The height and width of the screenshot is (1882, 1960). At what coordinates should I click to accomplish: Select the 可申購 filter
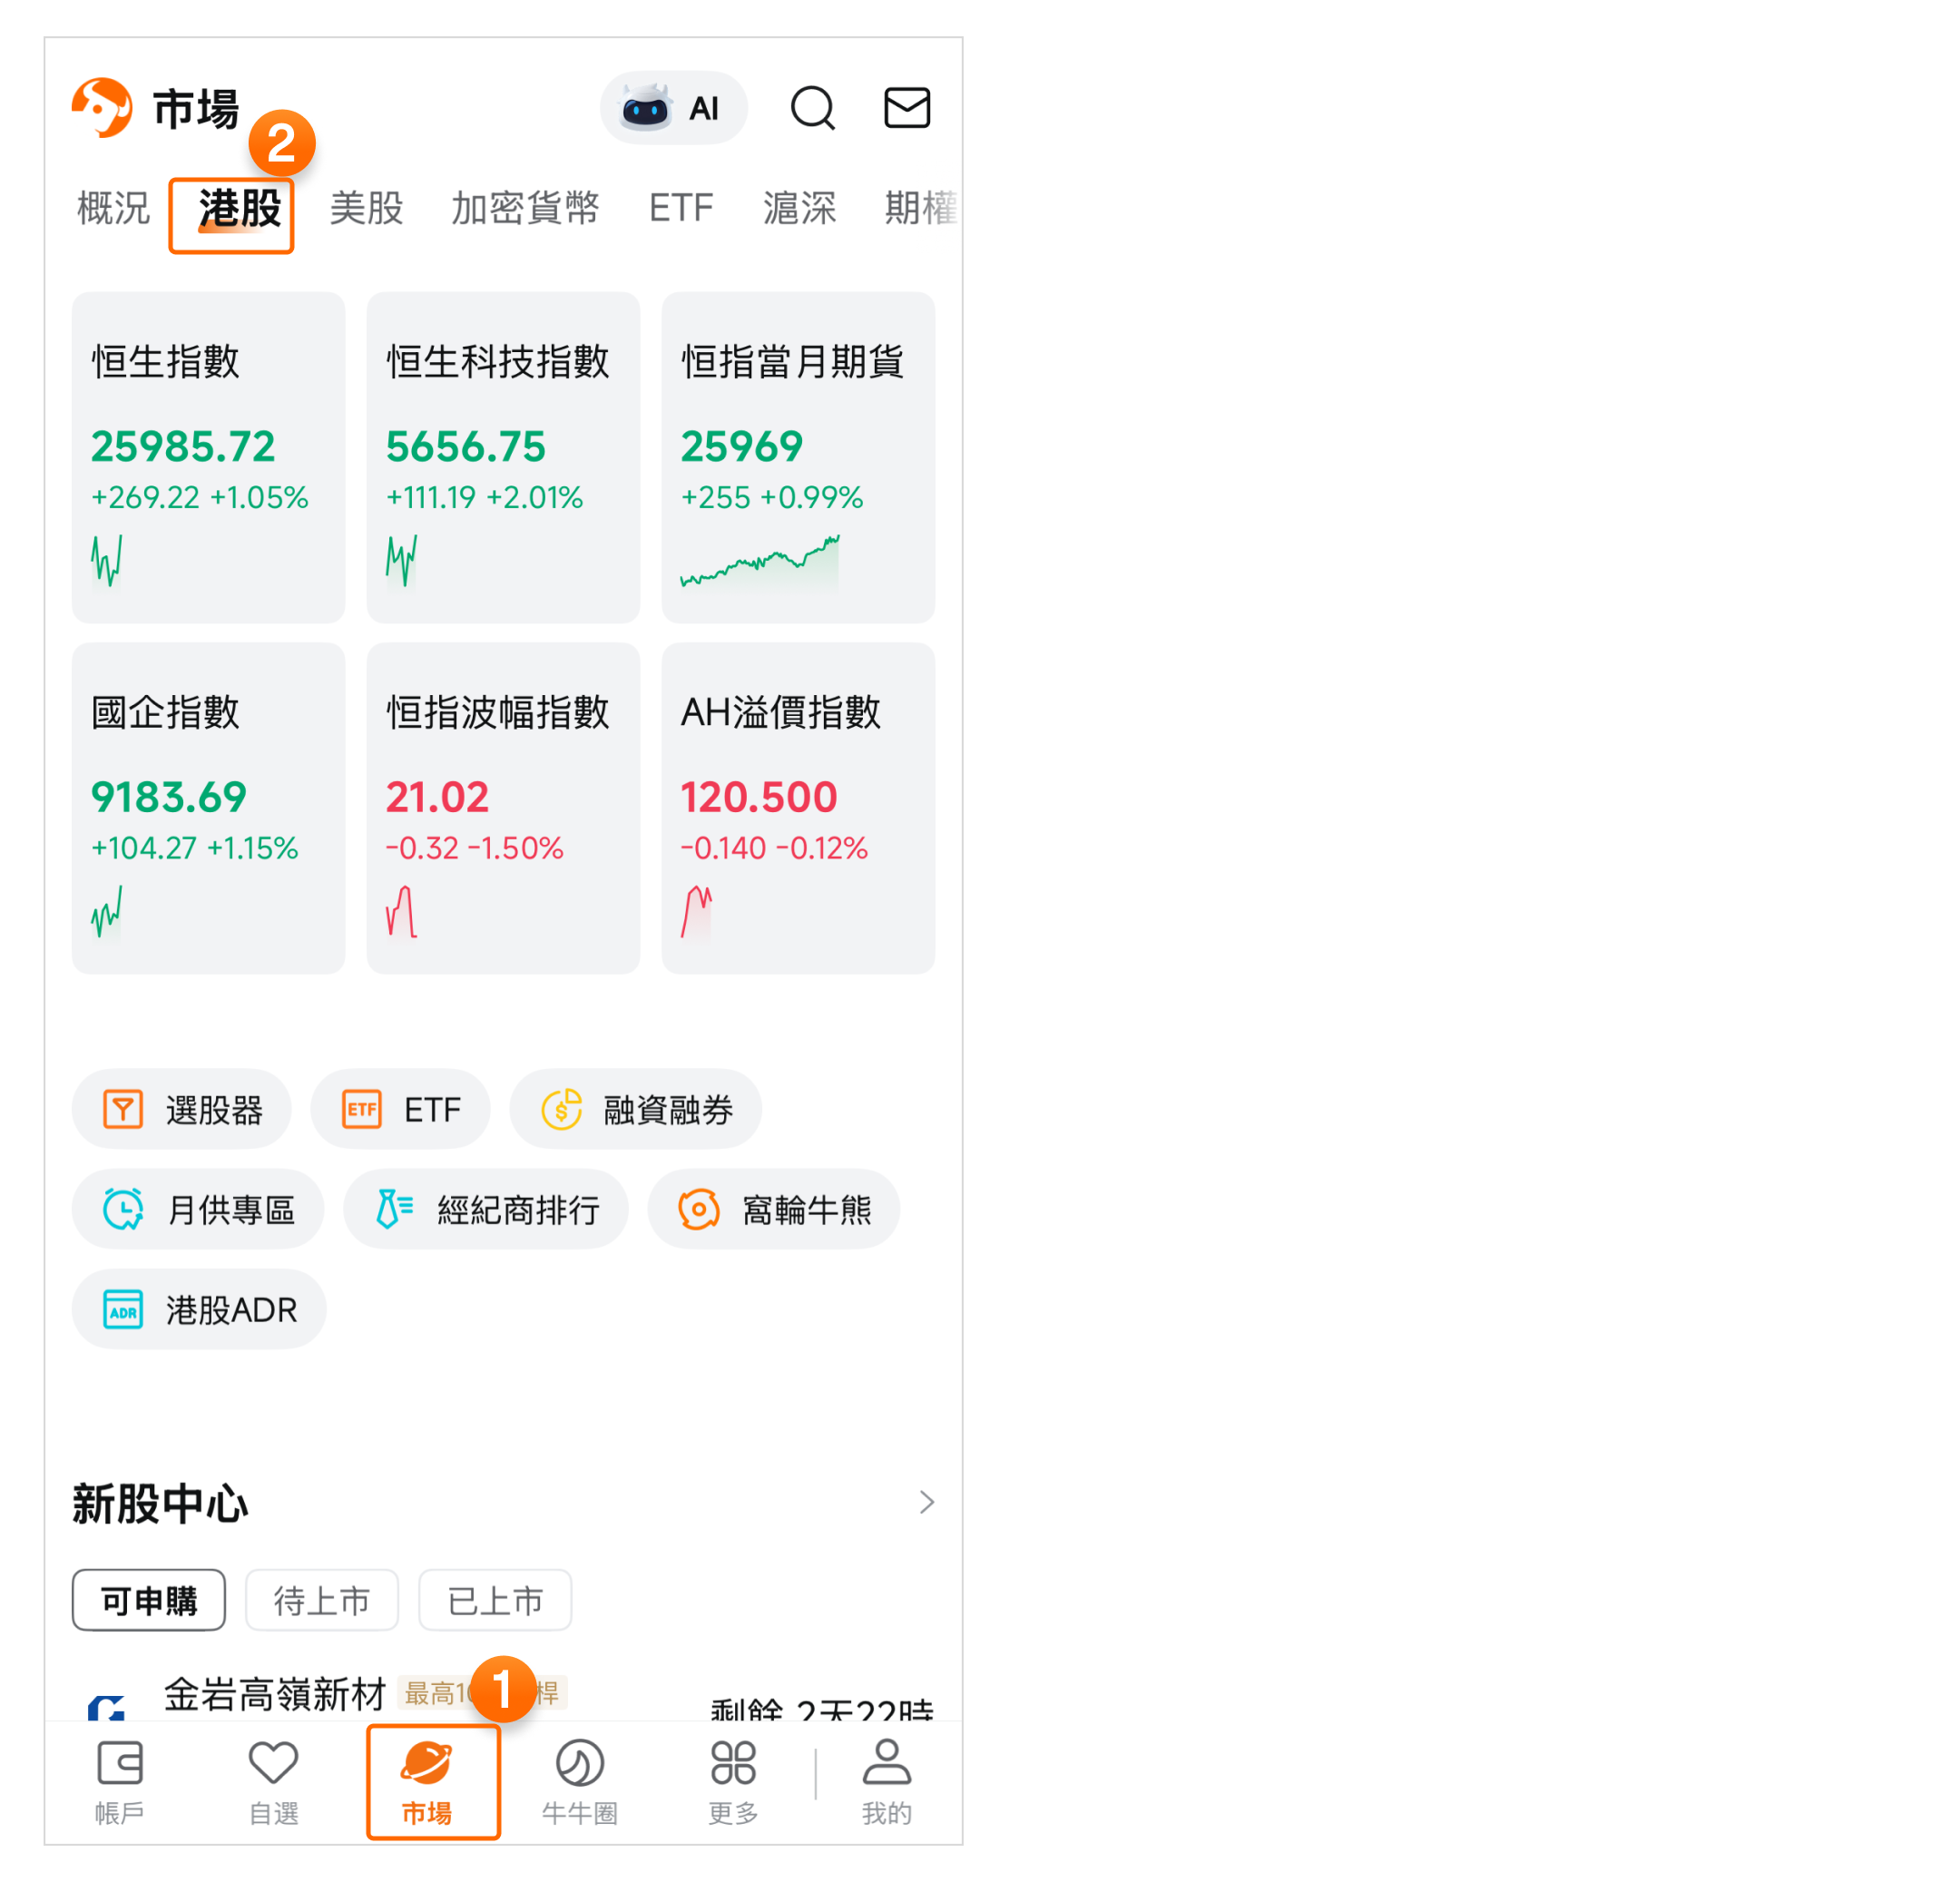[149, 1600]
